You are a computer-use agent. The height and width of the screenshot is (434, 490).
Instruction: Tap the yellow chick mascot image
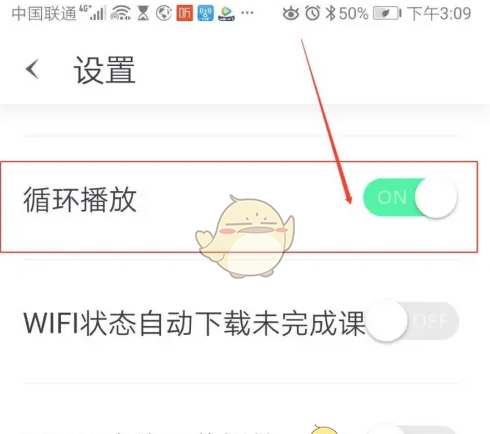pos(245,236)
